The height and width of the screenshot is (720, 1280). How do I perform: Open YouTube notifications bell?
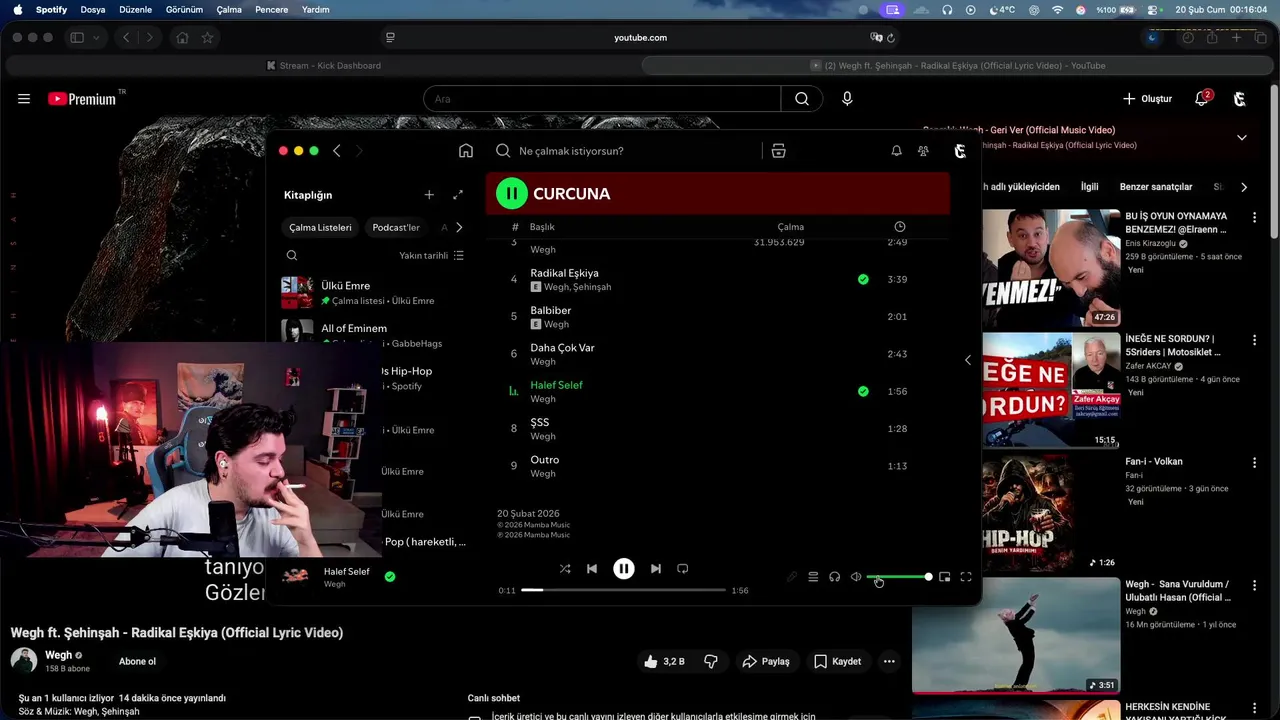pos(1202,99)
